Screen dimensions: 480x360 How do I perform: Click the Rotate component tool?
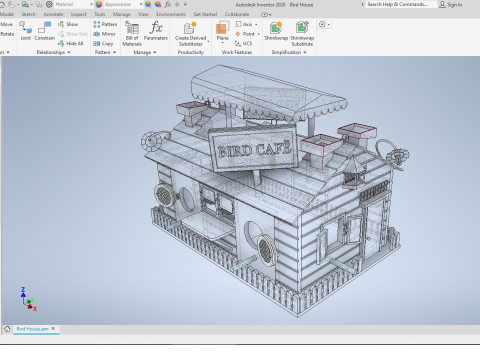[x=7, y=34]
